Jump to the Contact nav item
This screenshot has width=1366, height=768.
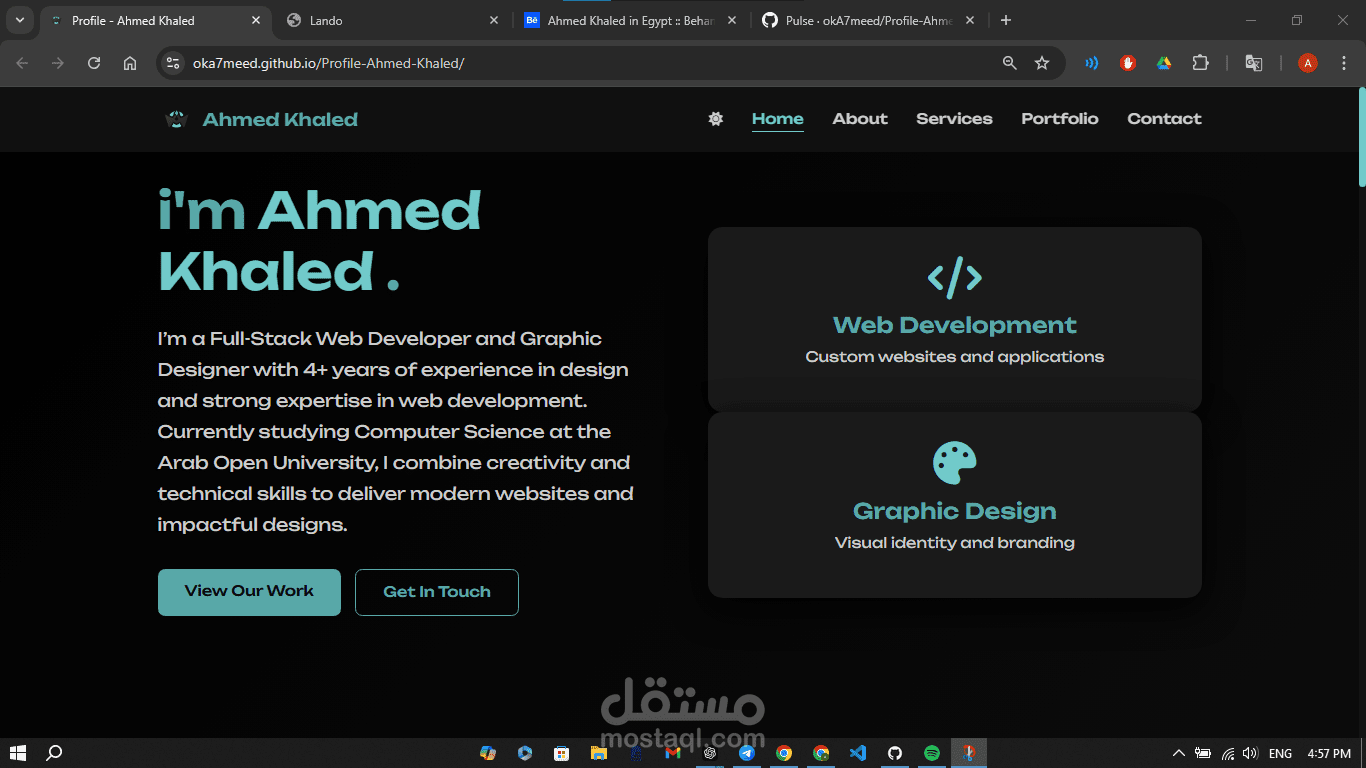[1164, 118]
